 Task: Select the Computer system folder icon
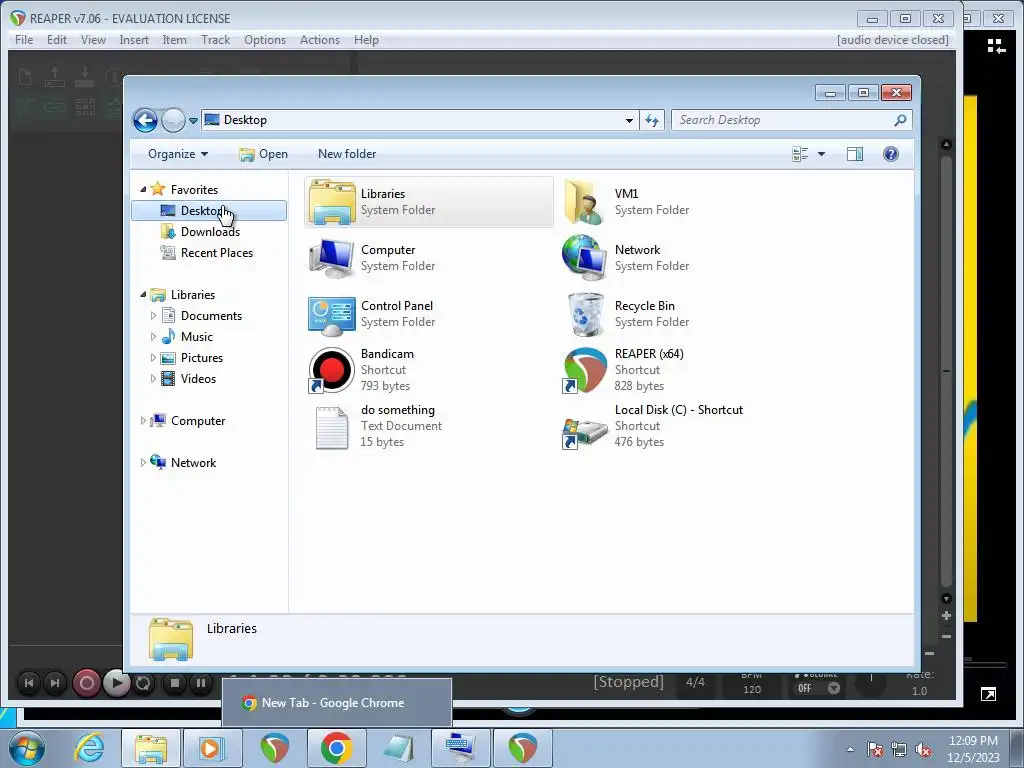pos(332,258)
